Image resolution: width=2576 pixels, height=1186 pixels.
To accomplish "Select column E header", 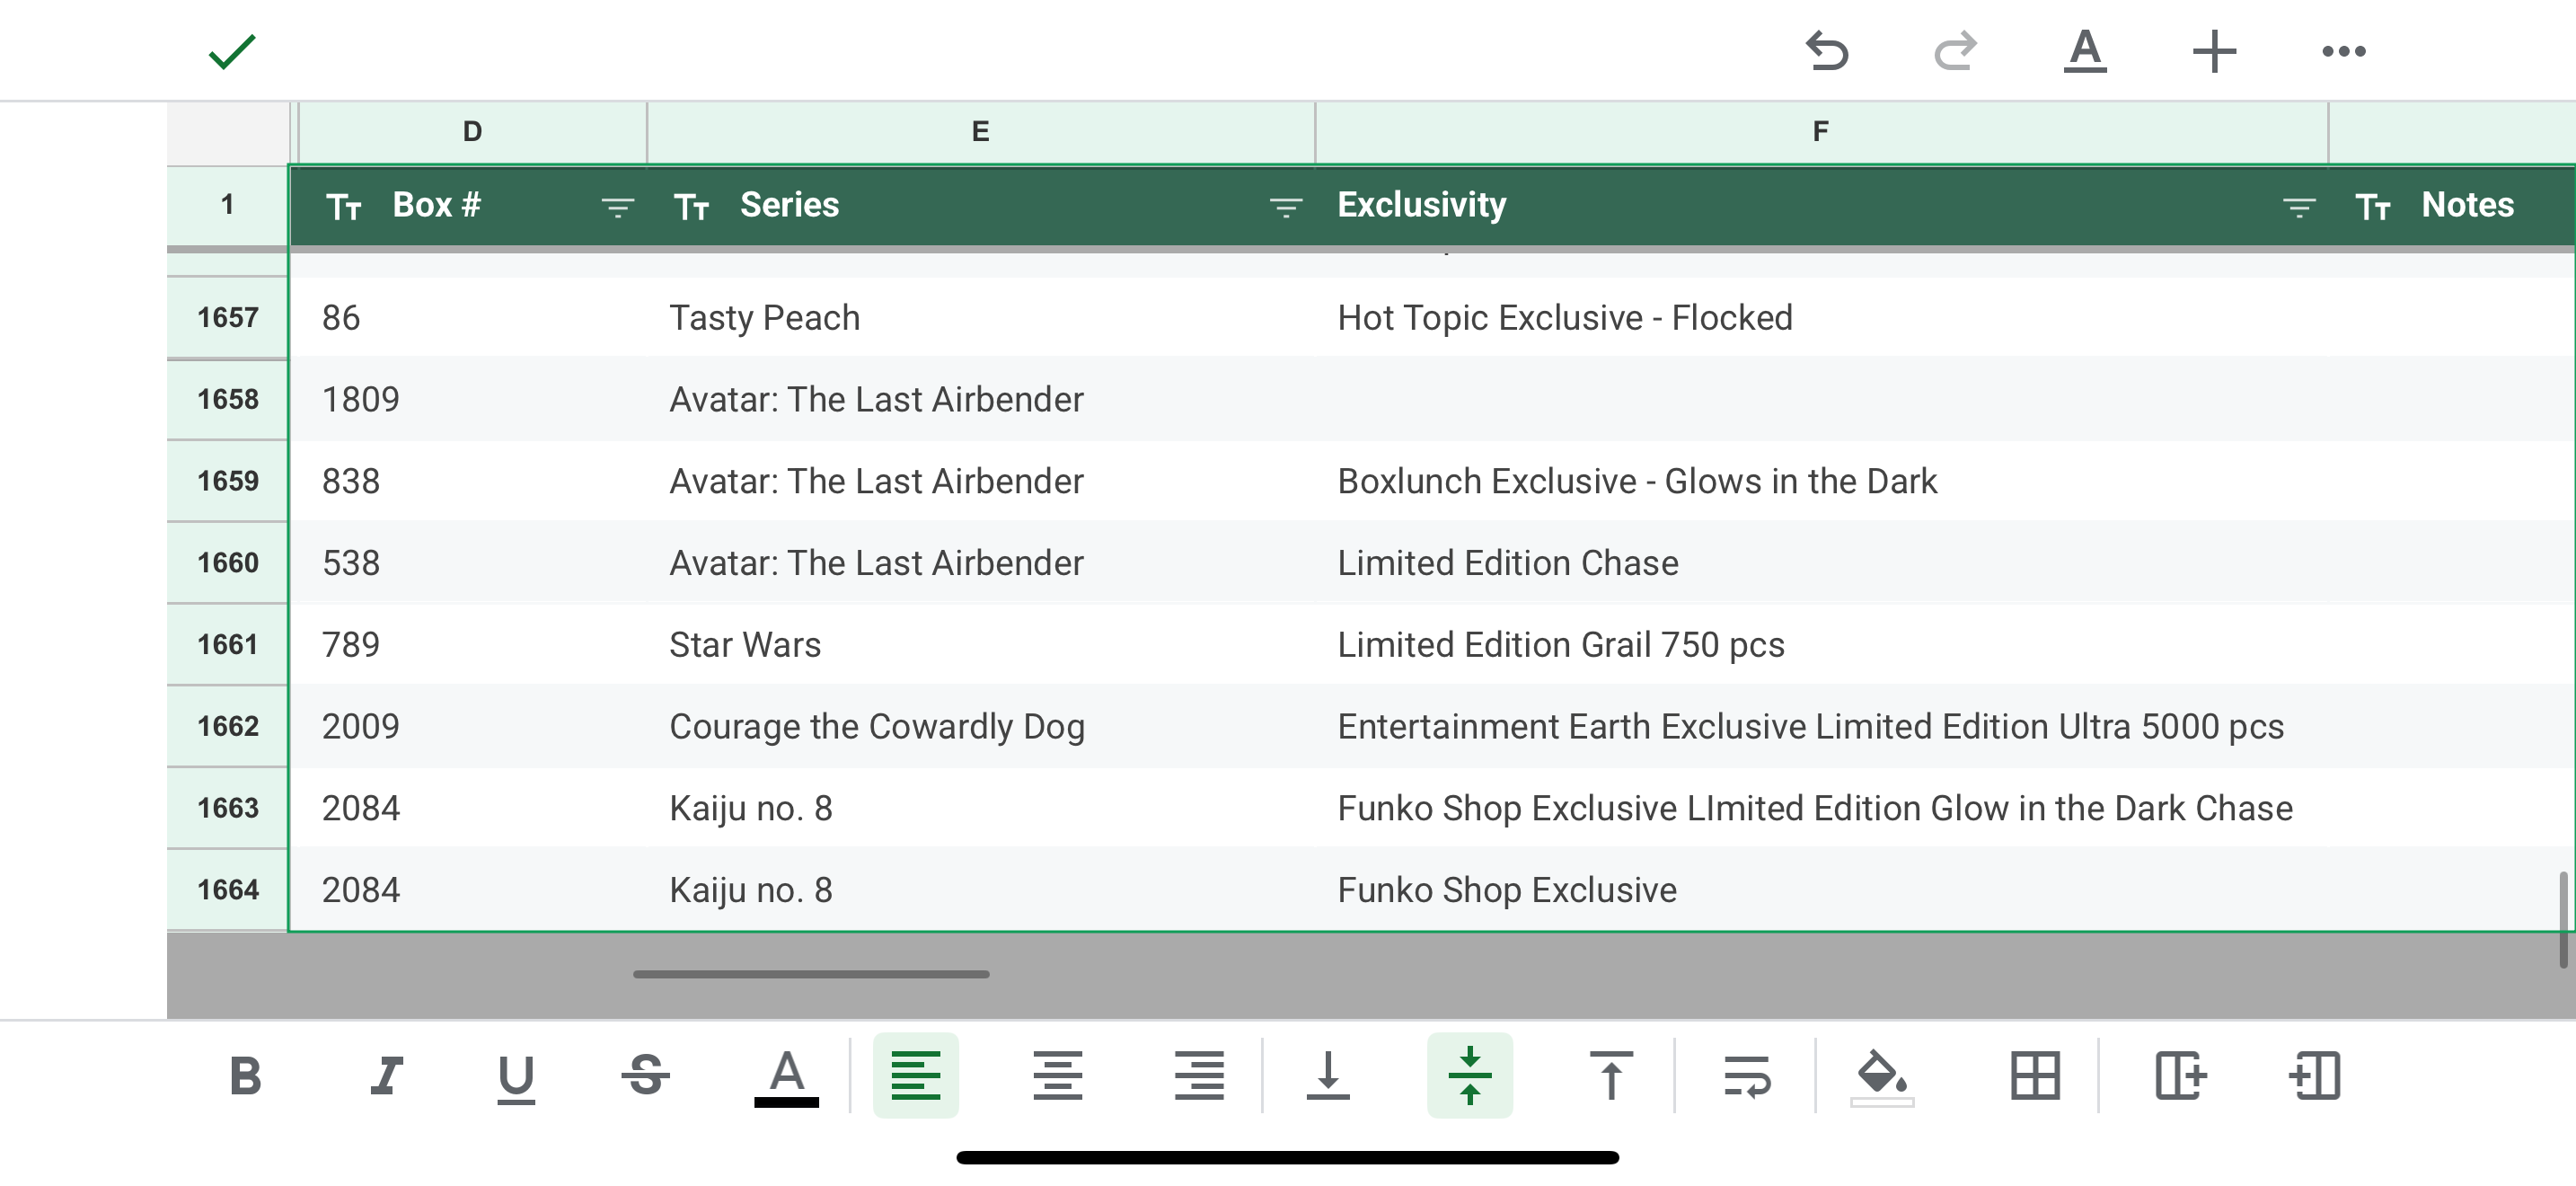I will (981, 131).
